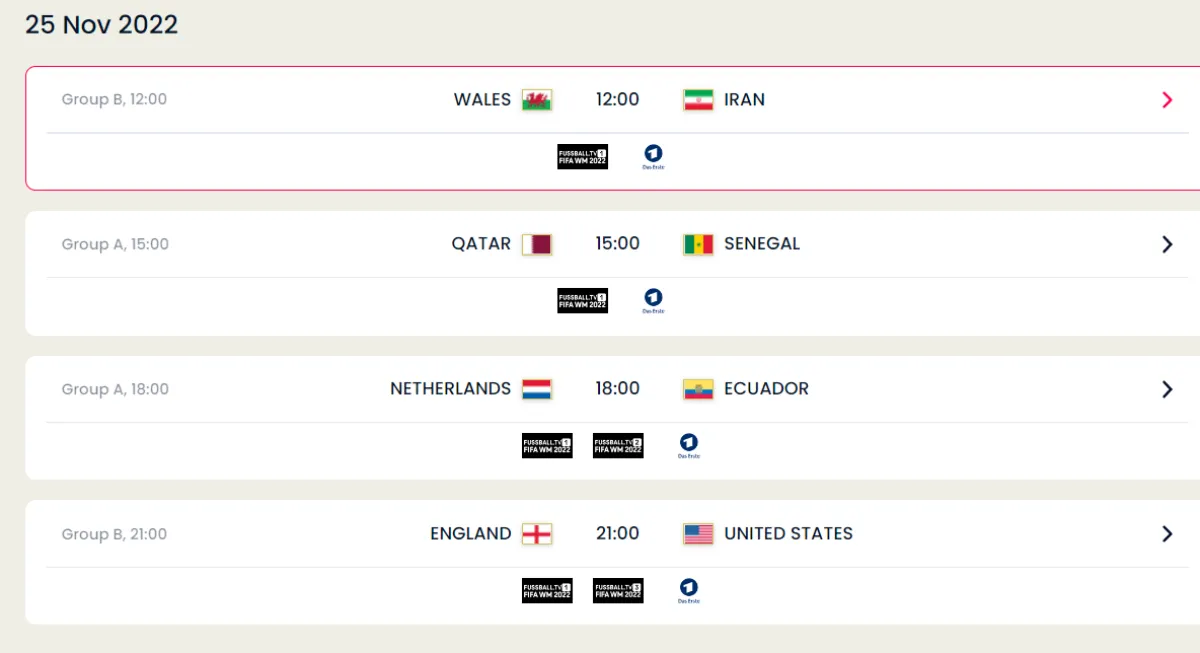Image resolution: width=1200 pixels, height=653 pixels.
Task: Click the Ecuador flag icon
Action: click(698, 389)
